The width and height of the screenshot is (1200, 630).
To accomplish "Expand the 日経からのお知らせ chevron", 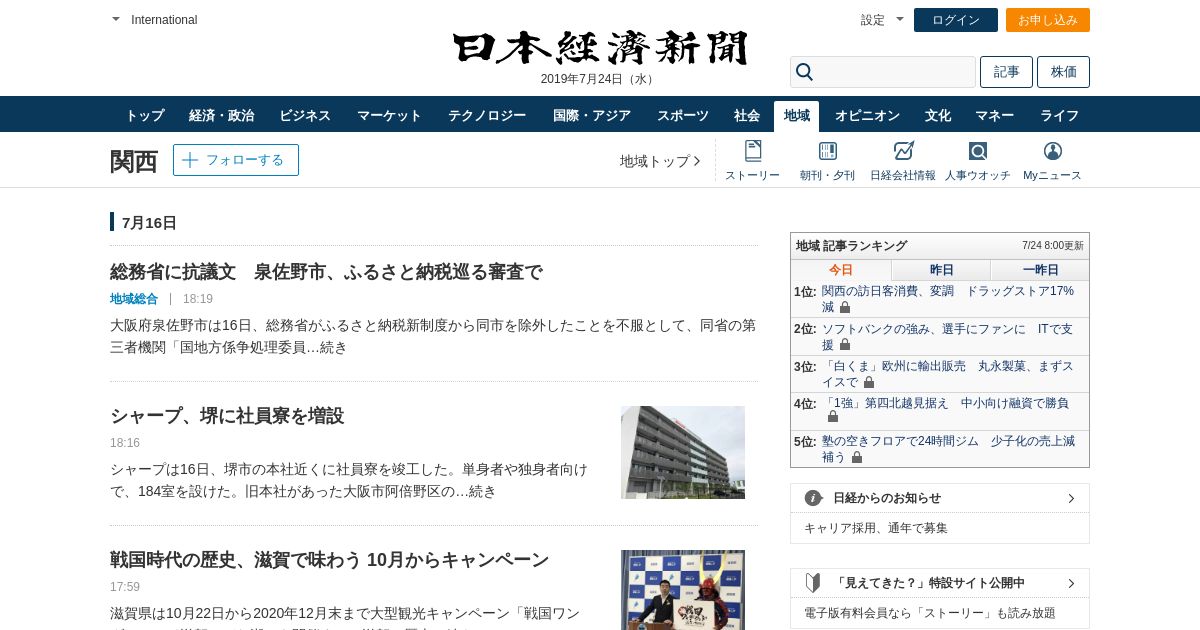I will pyautogui.click(x=1071, y=498).
